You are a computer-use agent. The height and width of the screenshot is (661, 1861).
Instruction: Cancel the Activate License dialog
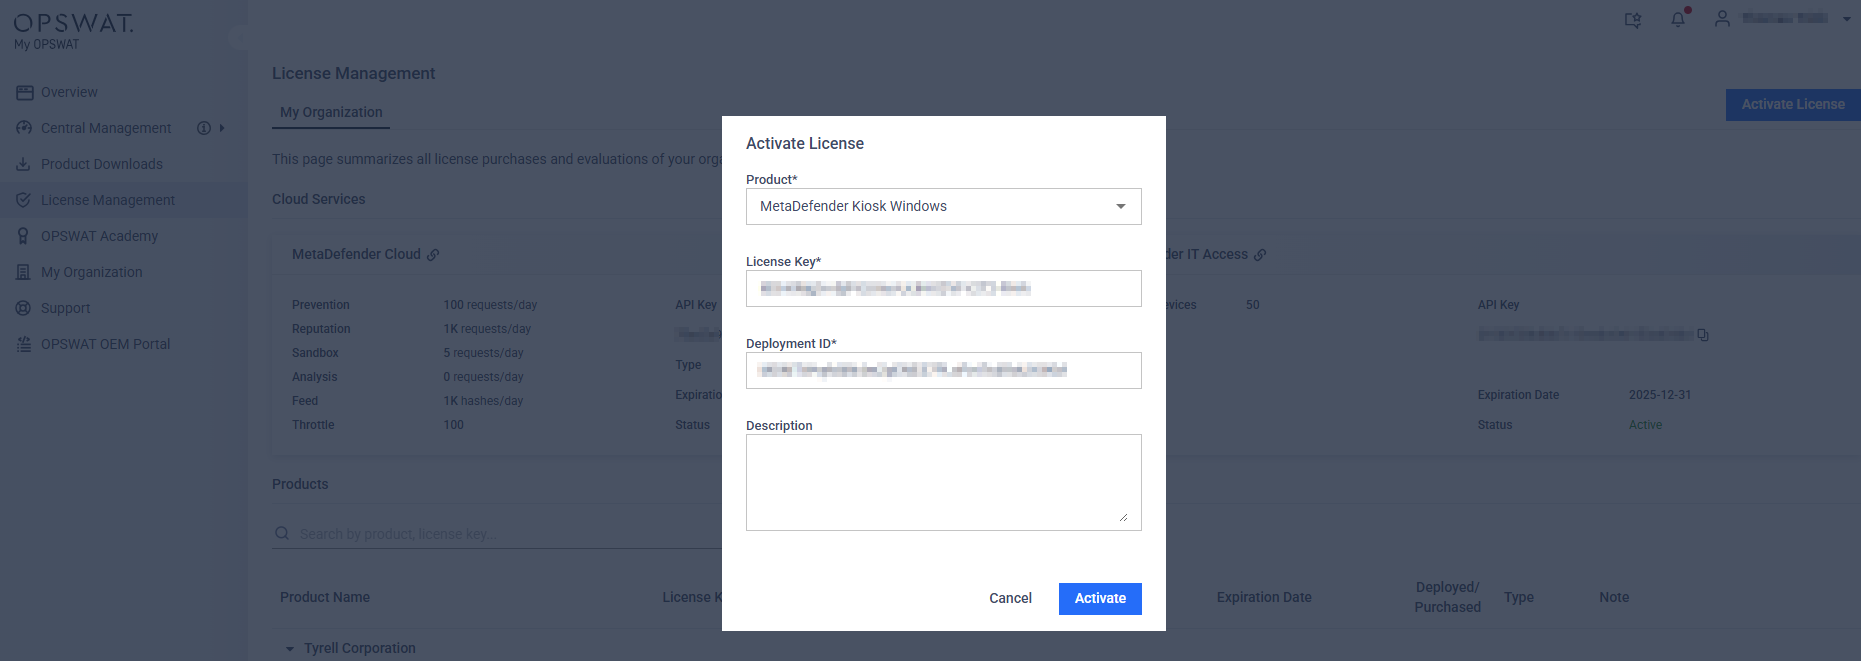click(x=1010, y=598)
